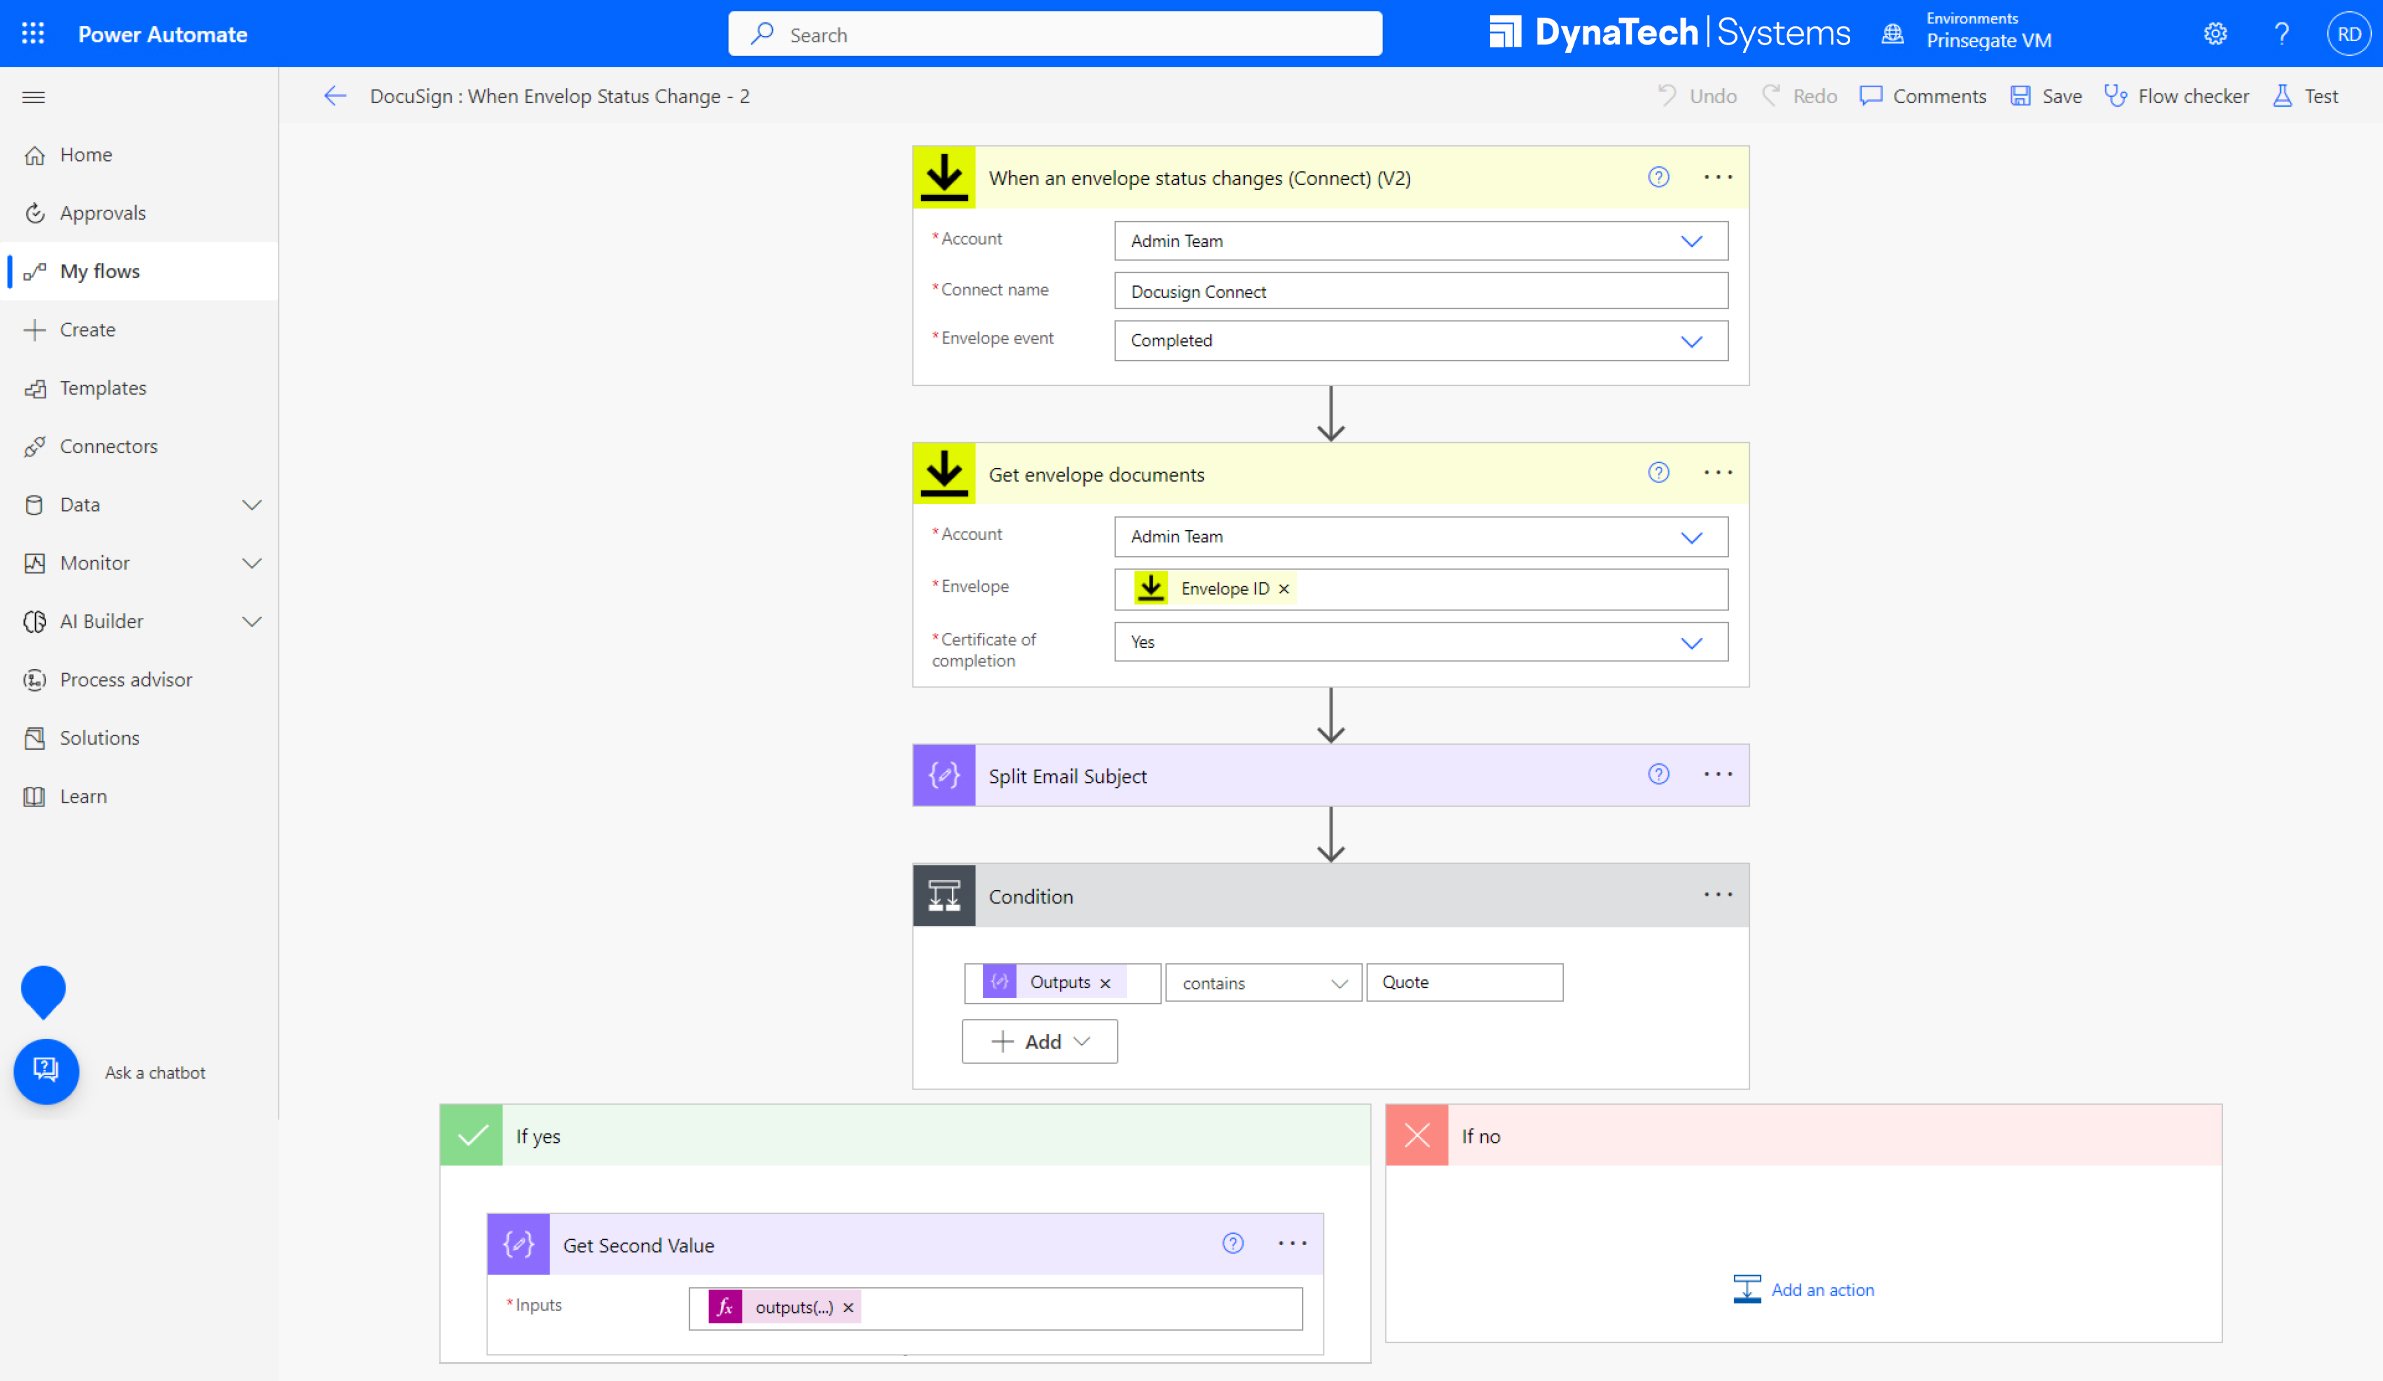Click the Split Email Subject expression icon
2383x1381 pixels.
click(x=943, y=774)
